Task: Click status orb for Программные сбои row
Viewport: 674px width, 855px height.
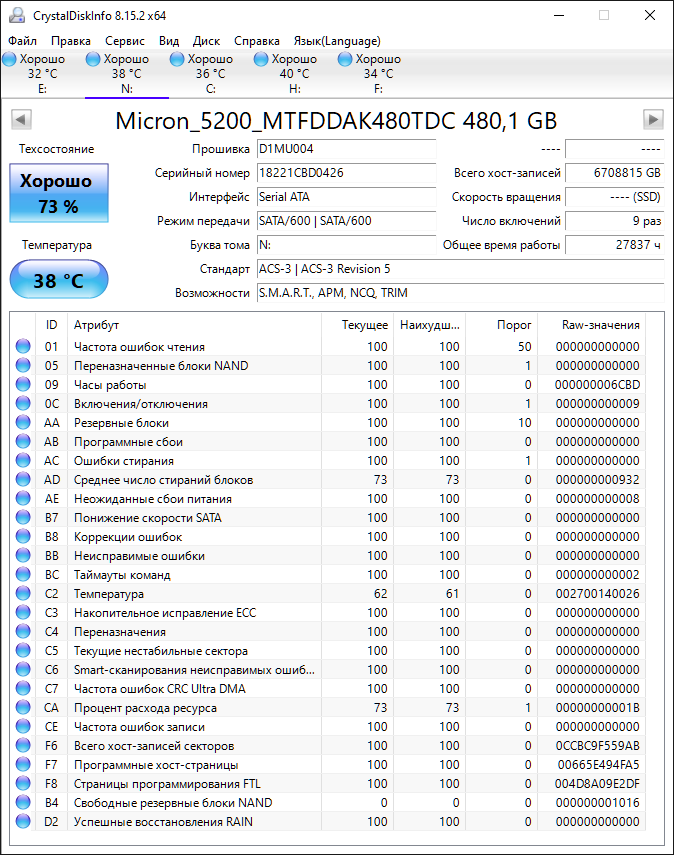Action: click(x=23, y=441)
